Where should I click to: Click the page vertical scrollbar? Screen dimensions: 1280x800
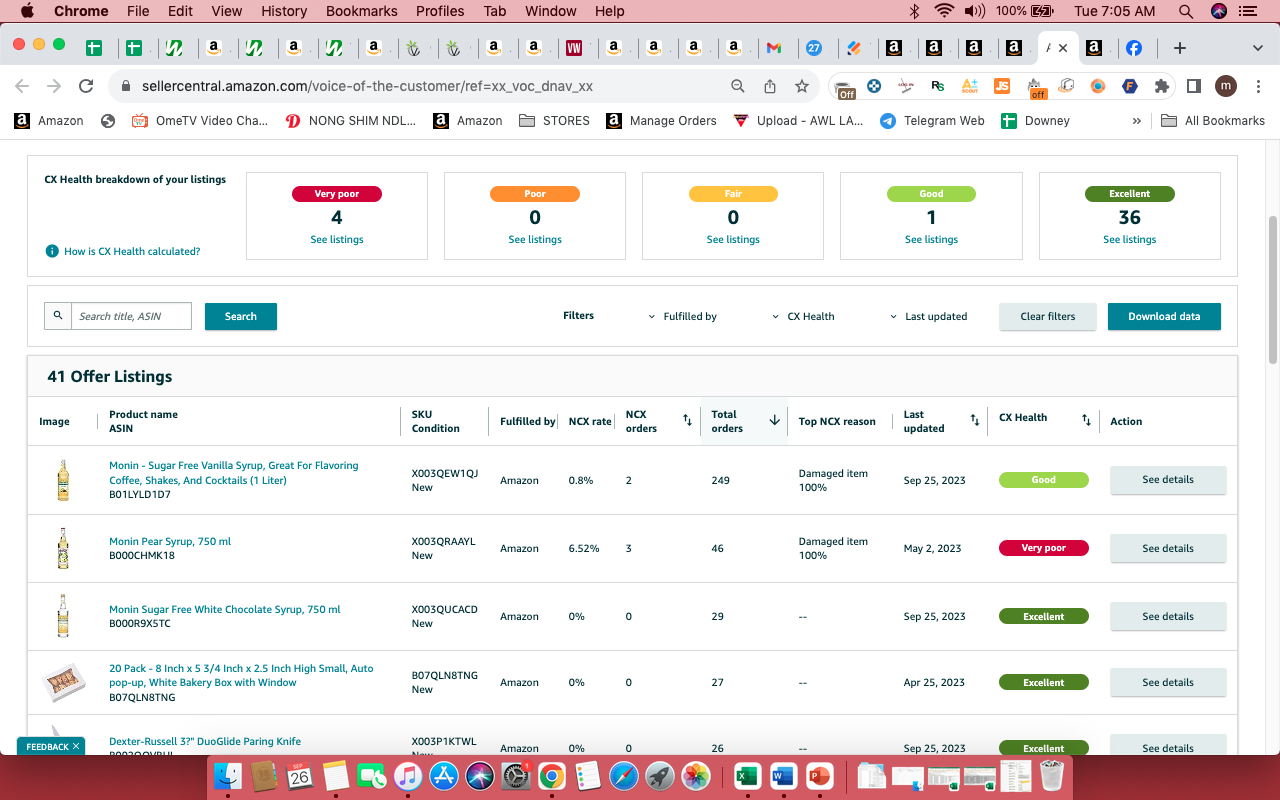pyautogui.click(x=1272, y=290)
